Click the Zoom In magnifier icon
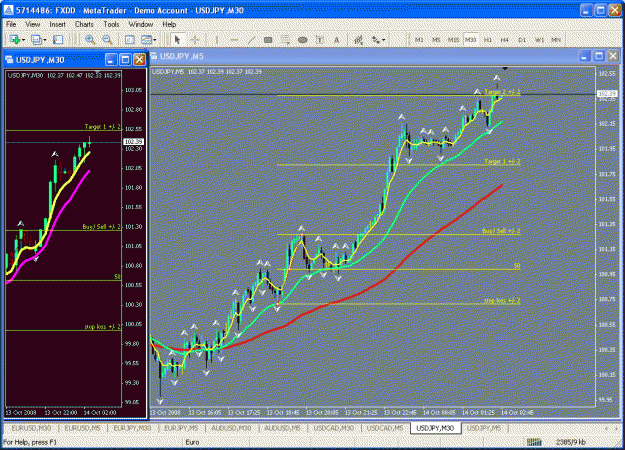 click(x=90, y=39)
